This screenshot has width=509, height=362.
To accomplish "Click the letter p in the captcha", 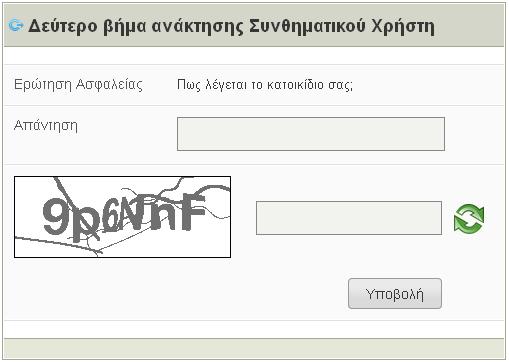I will [x=84, y=223].
